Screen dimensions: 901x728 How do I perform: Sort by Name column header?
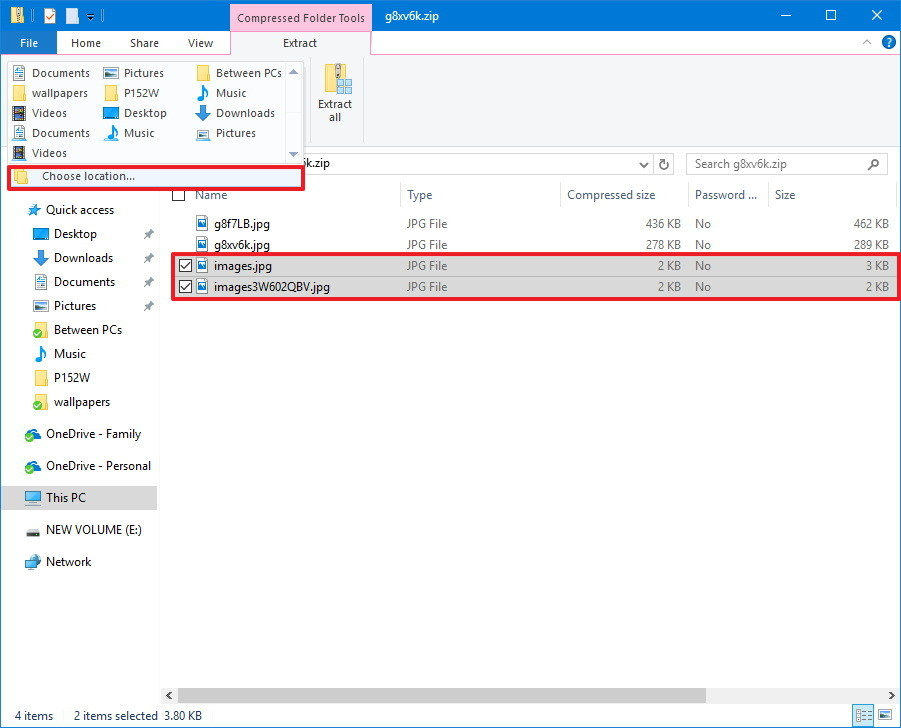click(x=211, y=195)
